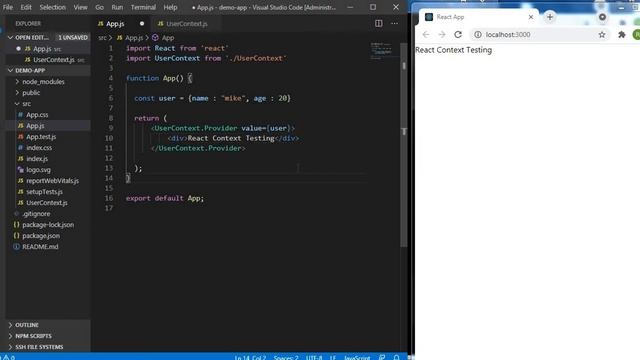Expand the node_modules folder
This screenshot has height=360, width=640.
(43, 82)
